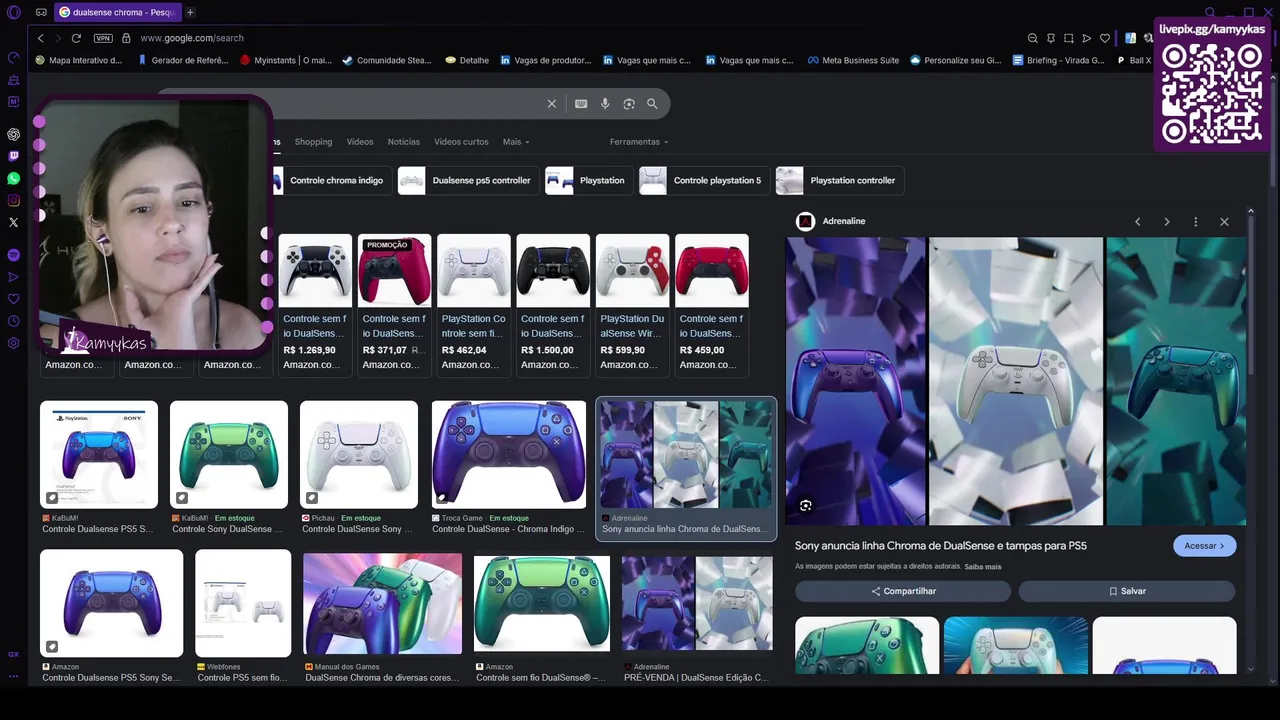Viewport: 1280px width, 720px height.
Task: Open X (Twitter) from the sidebar
Action: coord(13,222)
